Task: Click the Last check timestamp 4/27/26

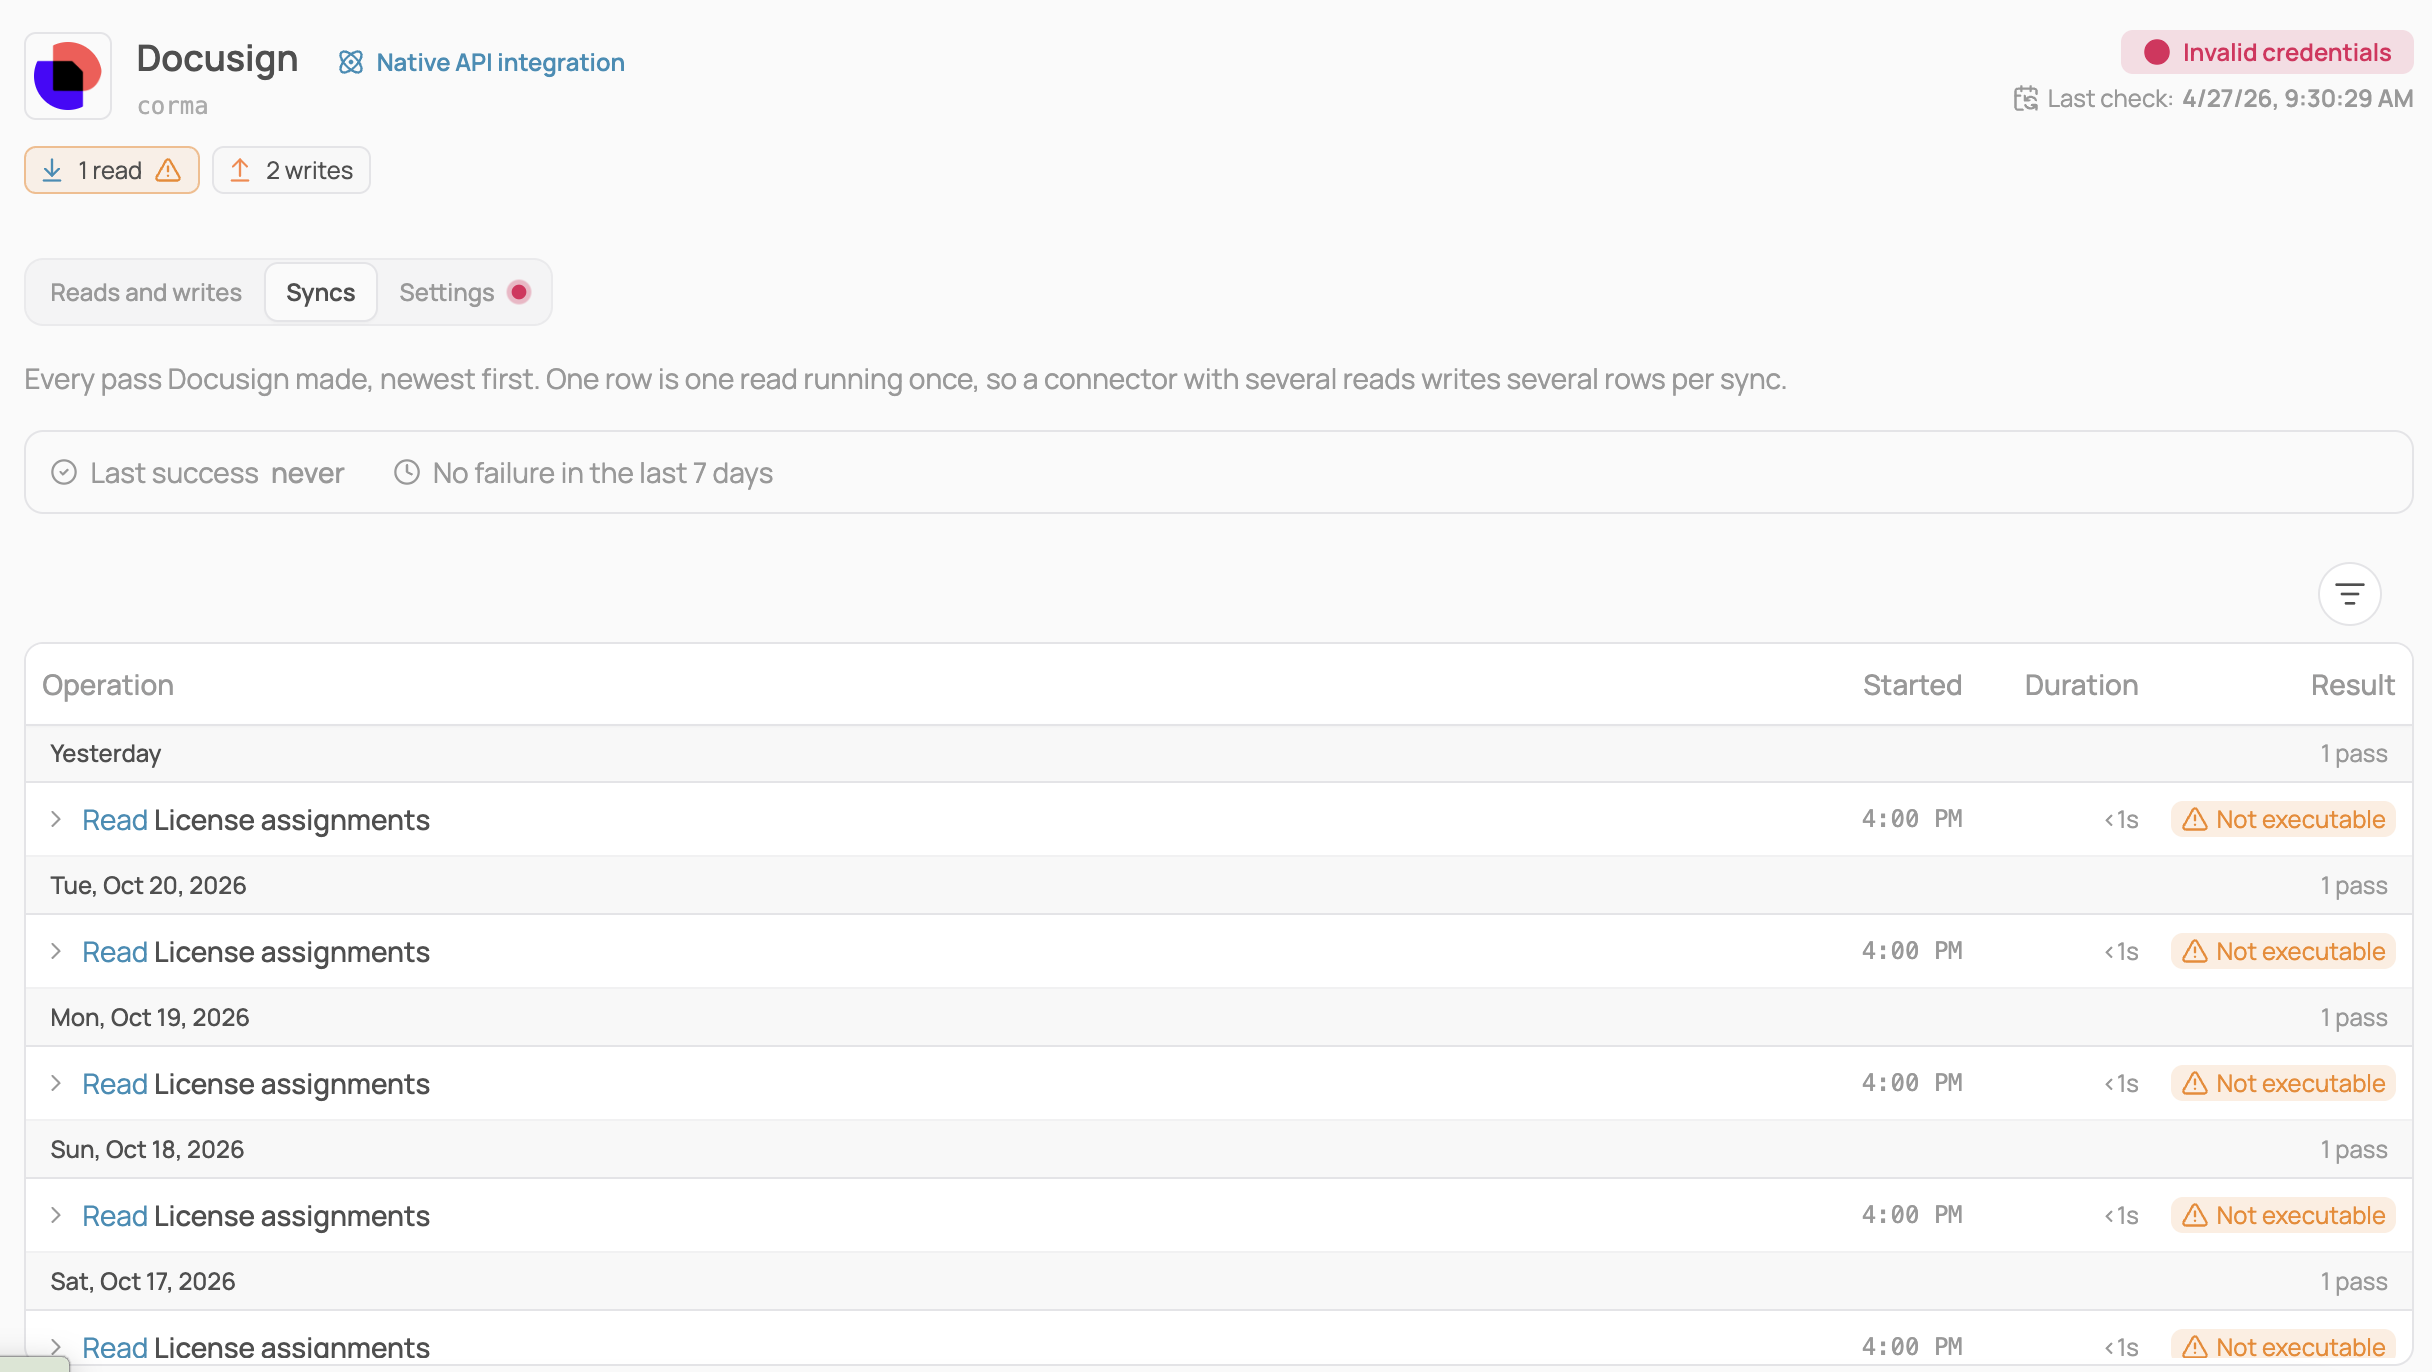Action: [2297, 98]
